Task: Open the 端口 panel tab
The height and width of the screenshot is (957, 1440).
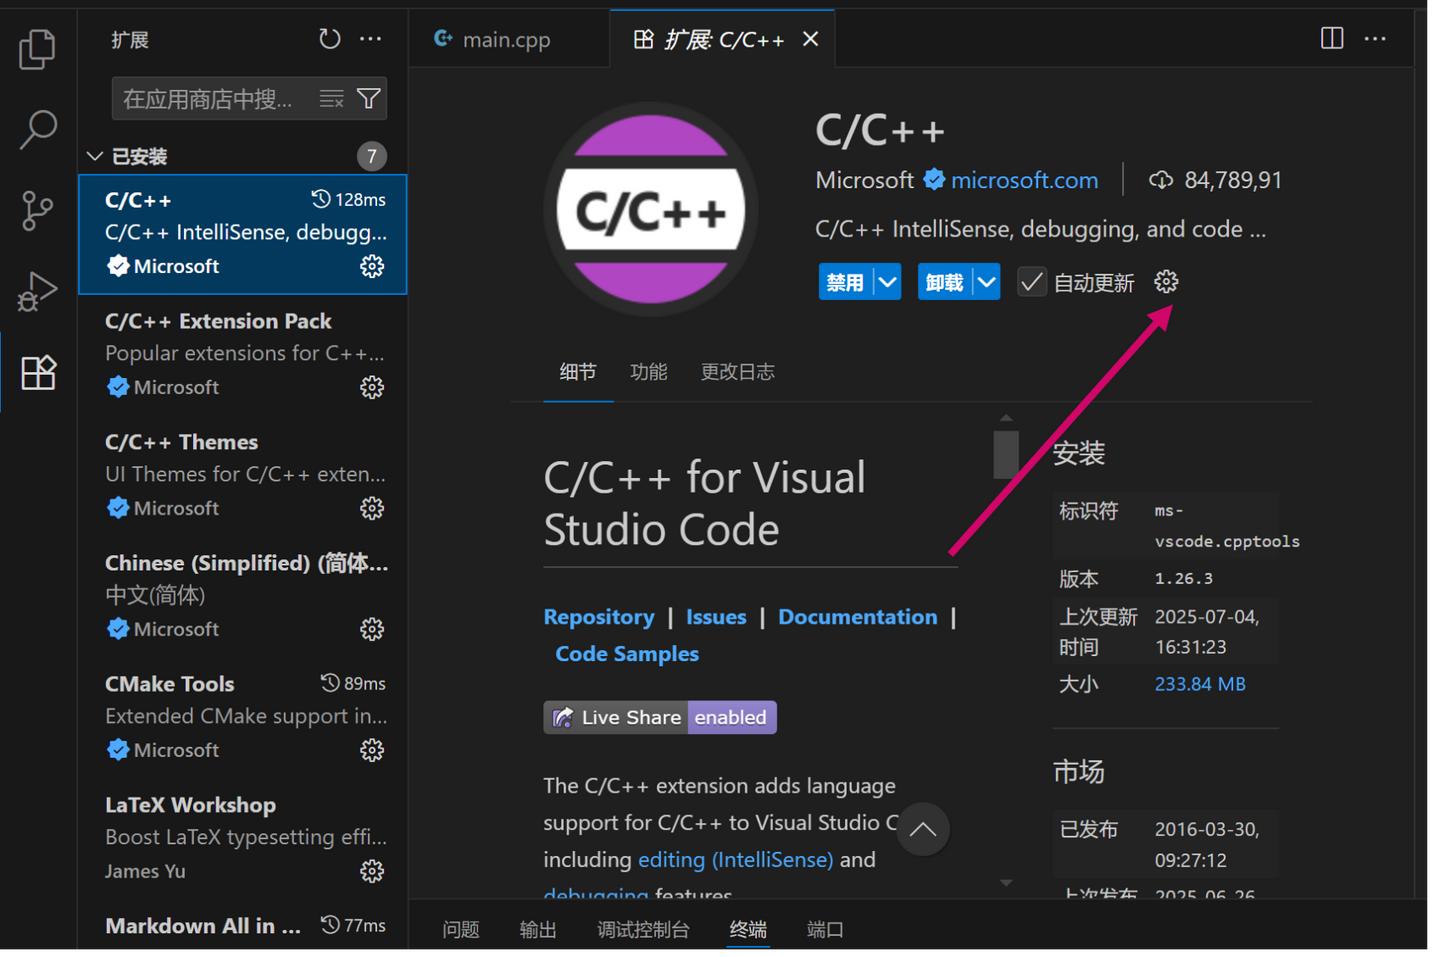Action: click(825, 929)
